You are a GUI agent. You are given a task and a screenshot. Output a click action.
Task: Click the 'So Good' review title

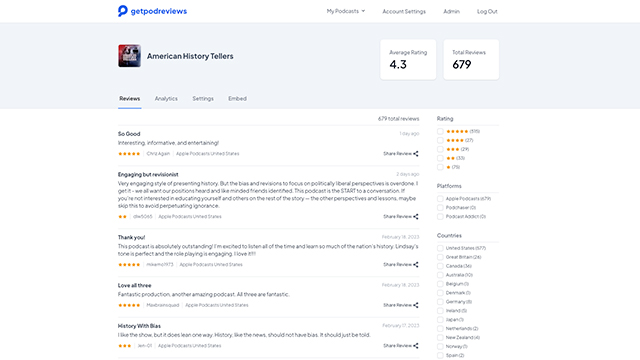pyautogui.click(x=129, y=134)
